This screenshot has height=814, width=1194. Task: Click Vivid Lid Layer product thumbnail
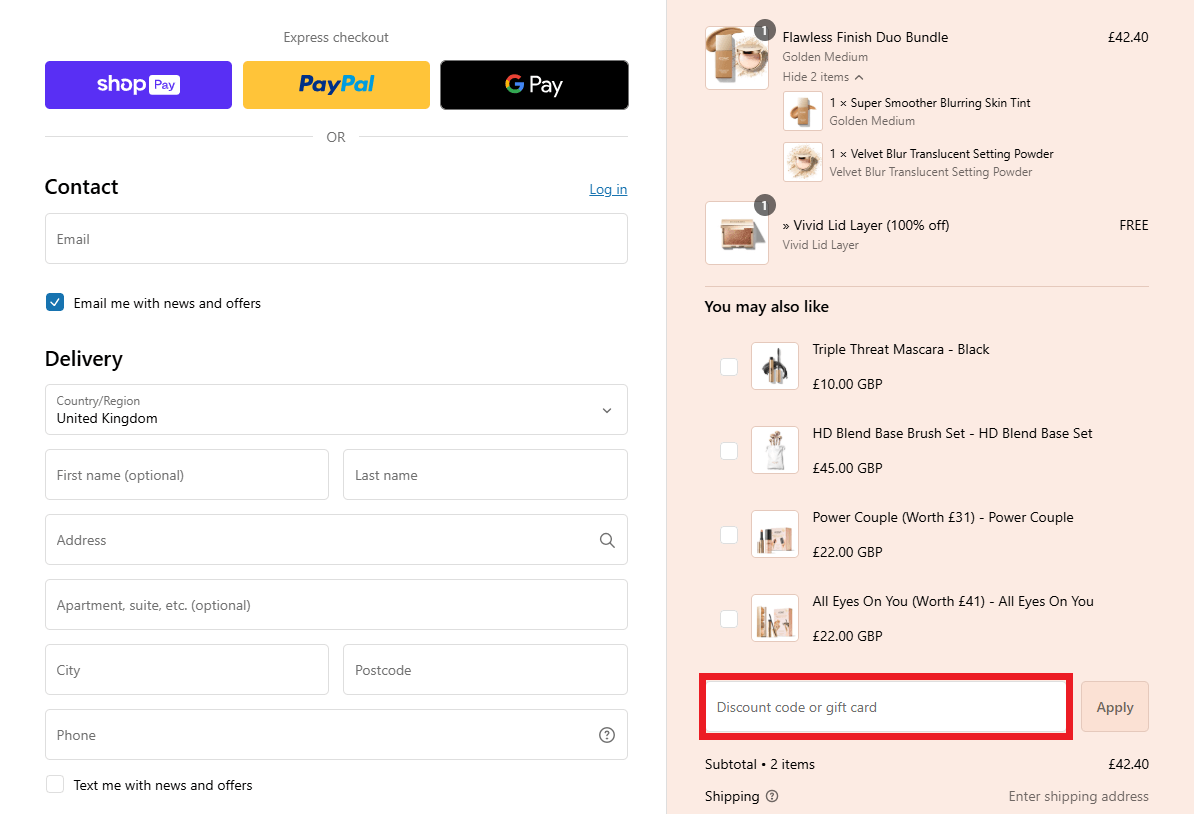click(736, 233)
